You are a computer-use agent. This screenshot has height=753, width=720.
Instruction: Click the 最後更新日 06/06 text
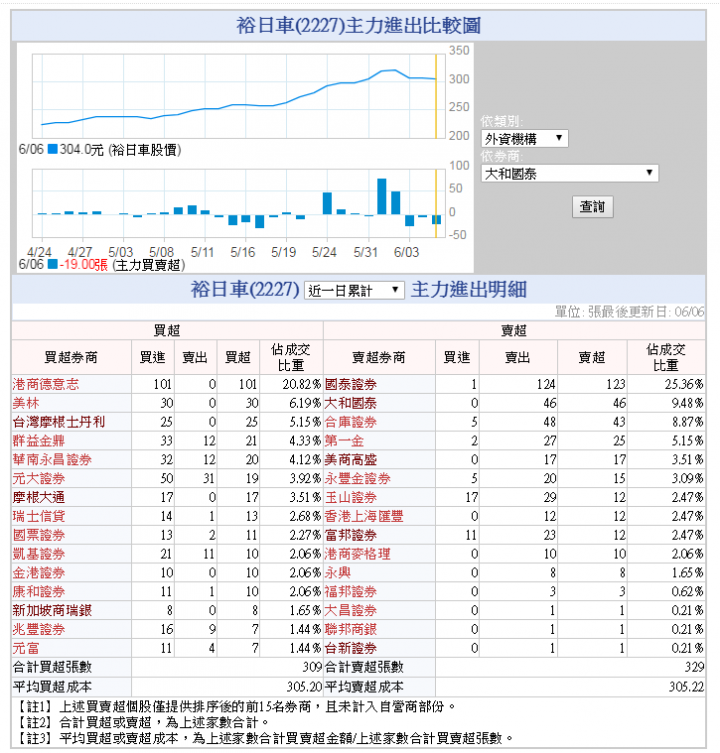tap(649, 312)
